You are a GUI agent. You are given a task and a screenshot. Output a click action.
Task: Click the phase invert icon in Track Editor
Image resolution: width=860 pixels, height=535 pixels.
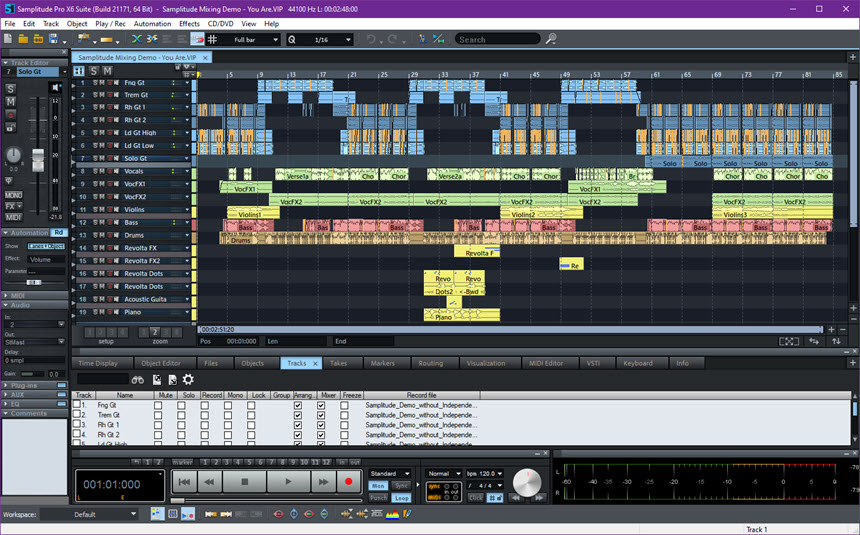point(9,181)
